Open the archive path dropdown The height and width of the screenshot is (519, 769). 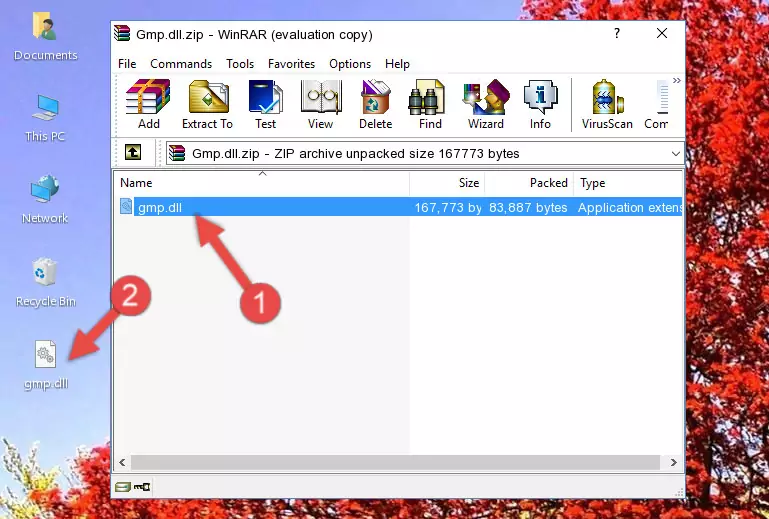click(x=675, y=154)
